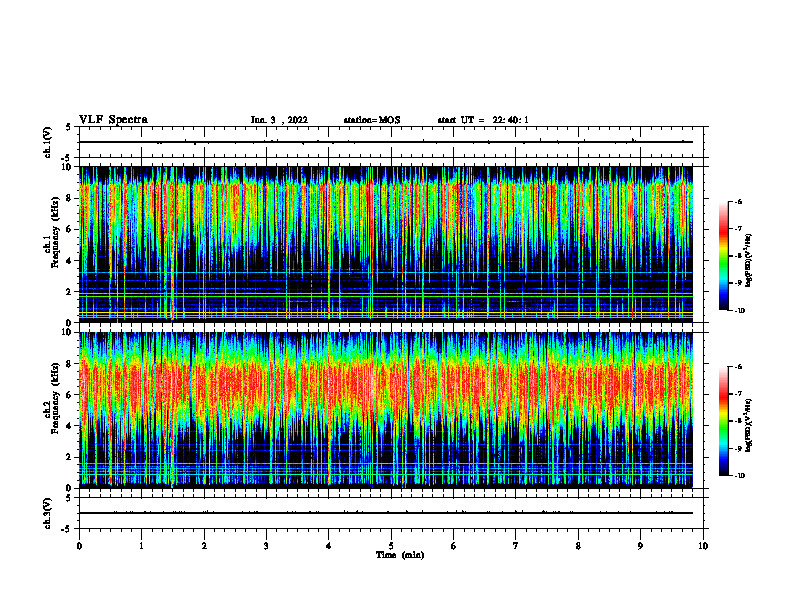This screenshot has width=792, height=612.
Task: Click the "10" kHz tick on ch.2 spectrogram
Action: [67, 333]
